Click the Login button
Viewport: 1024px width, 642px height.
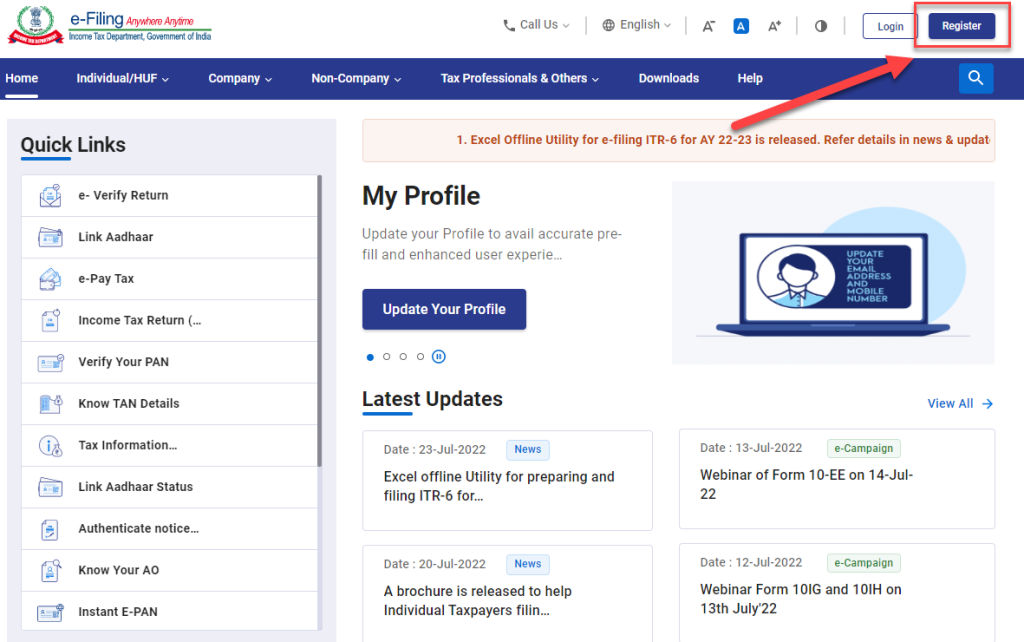click(x=890, y=26)
